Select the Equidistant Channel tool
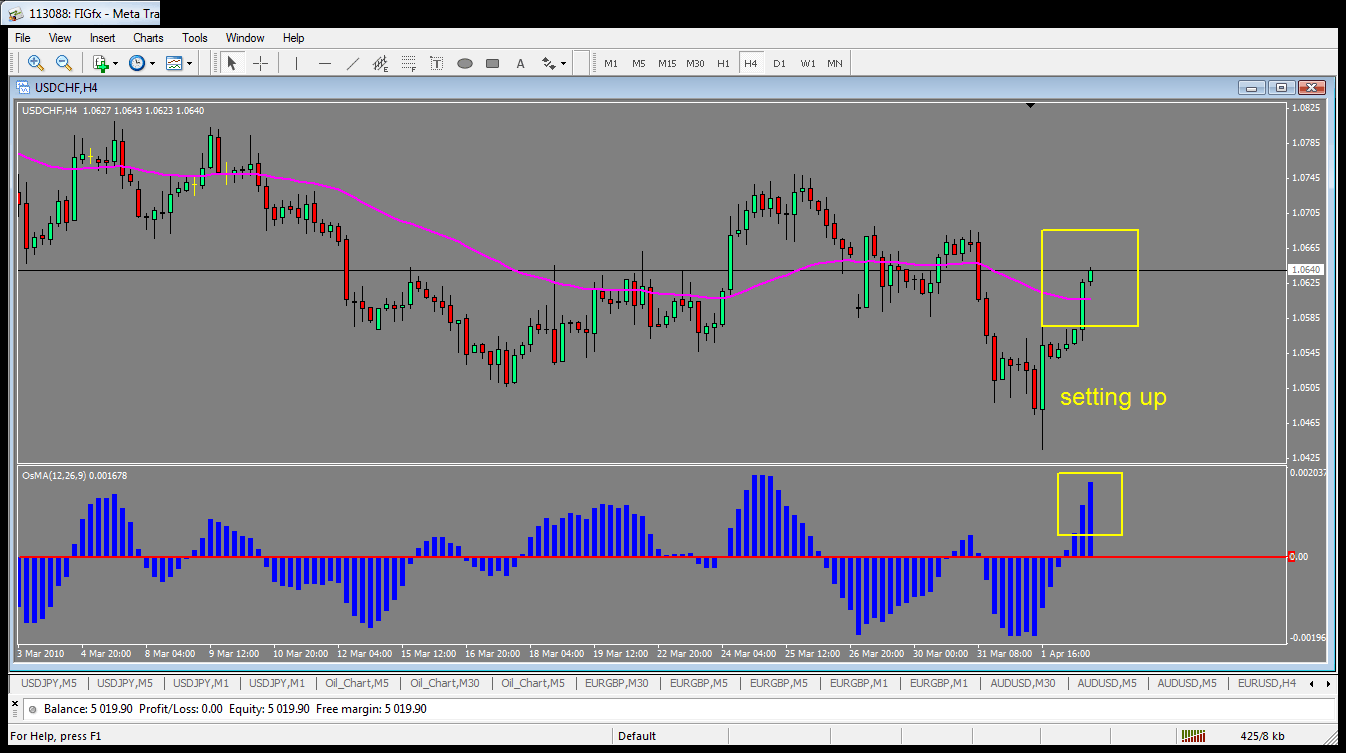The image size is (1346, 753). (381, 63)
